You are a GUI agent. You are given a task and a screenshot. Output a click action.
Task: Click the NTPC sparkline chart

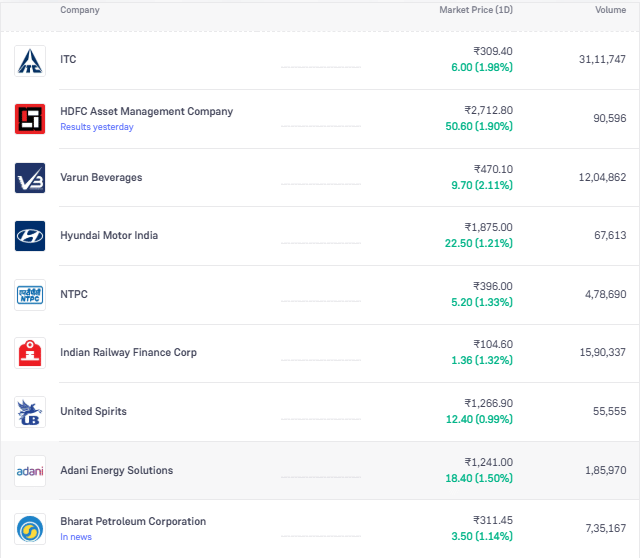(320, 295)
